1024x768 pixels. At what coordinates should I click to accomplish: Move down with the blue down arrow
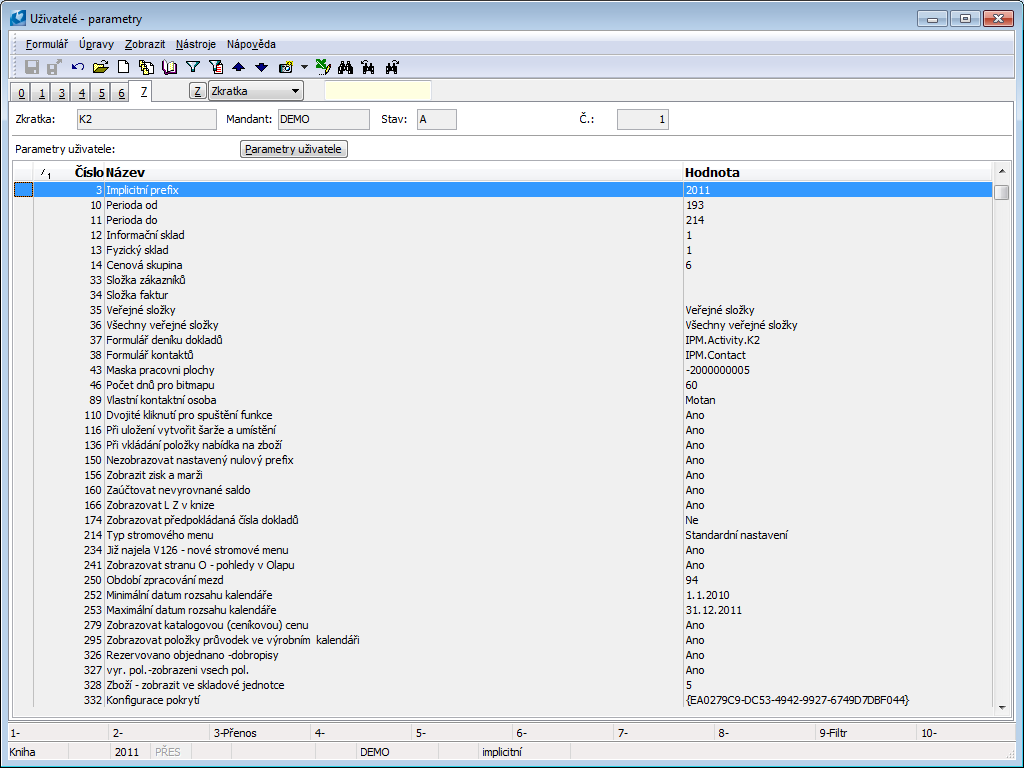(261, 67)
